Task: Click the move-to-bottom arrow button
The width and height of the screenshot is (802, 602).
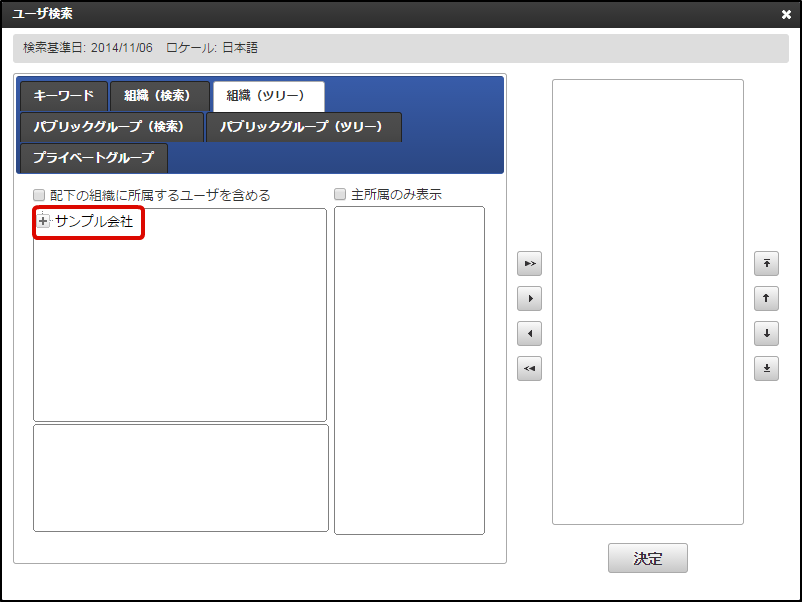Action: click(x=766, y=368)
